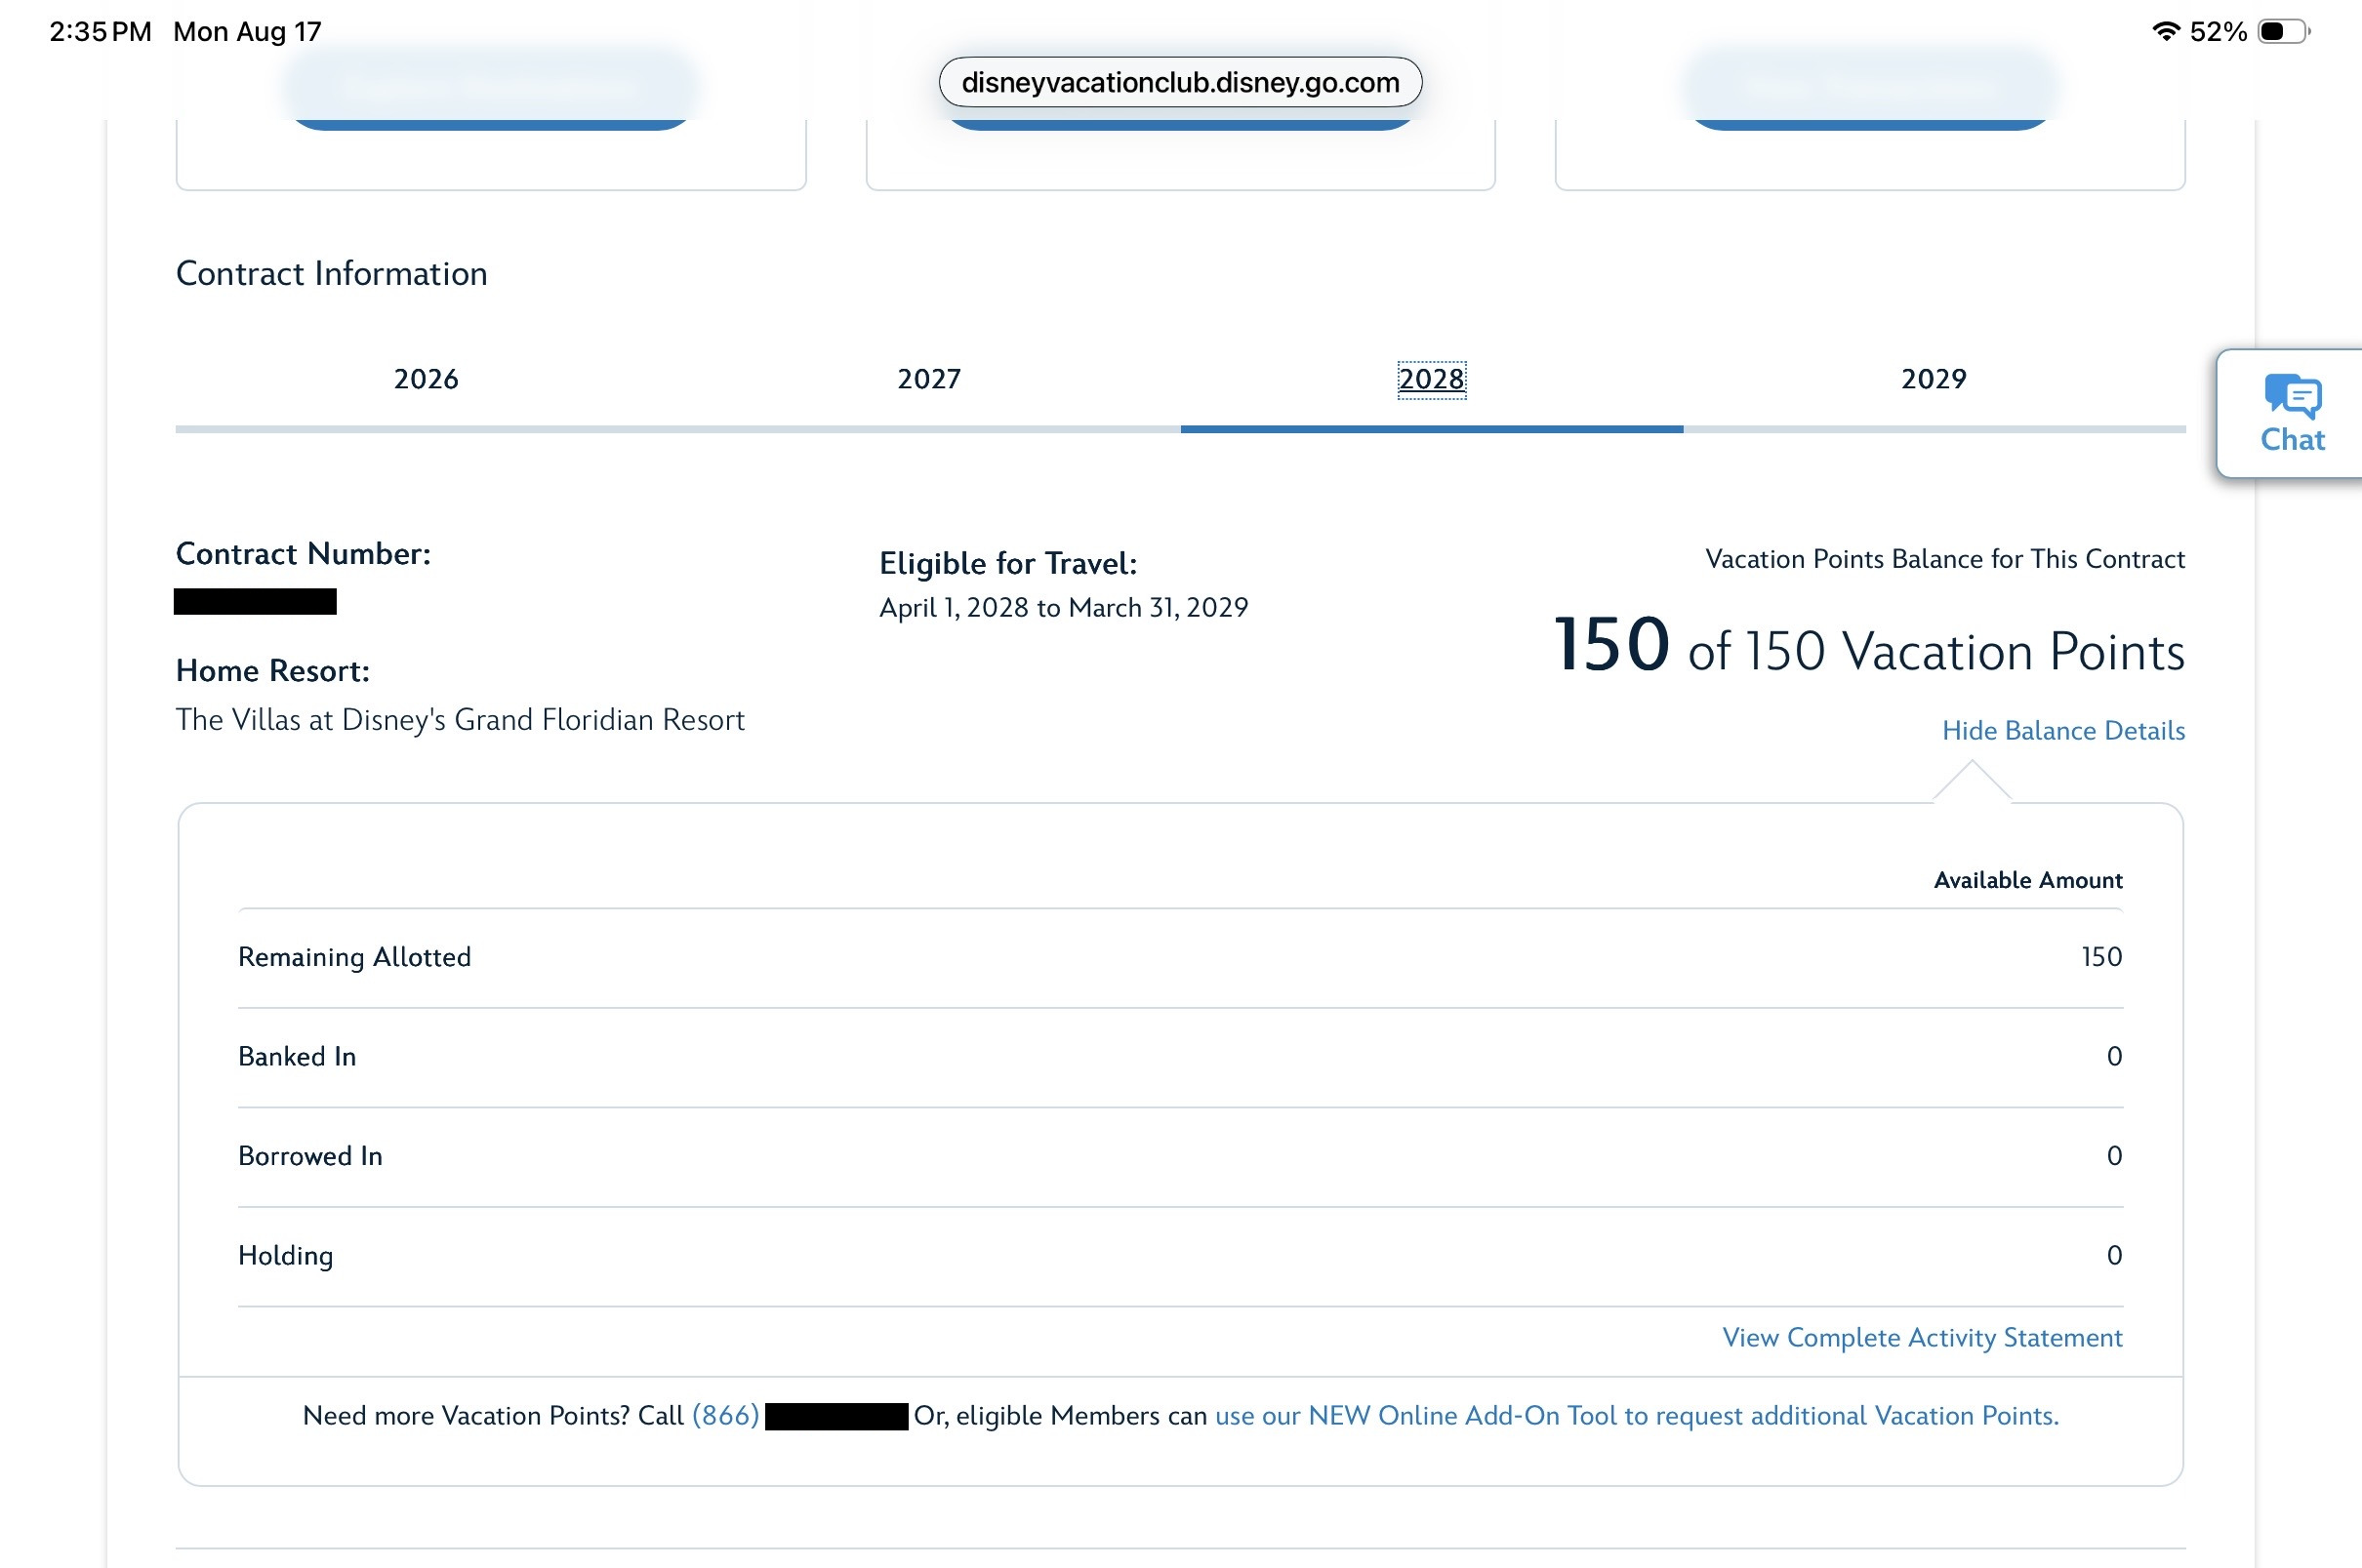
Task: Select the Remaining Allotted row label
Action: click(x=354, y=957)
